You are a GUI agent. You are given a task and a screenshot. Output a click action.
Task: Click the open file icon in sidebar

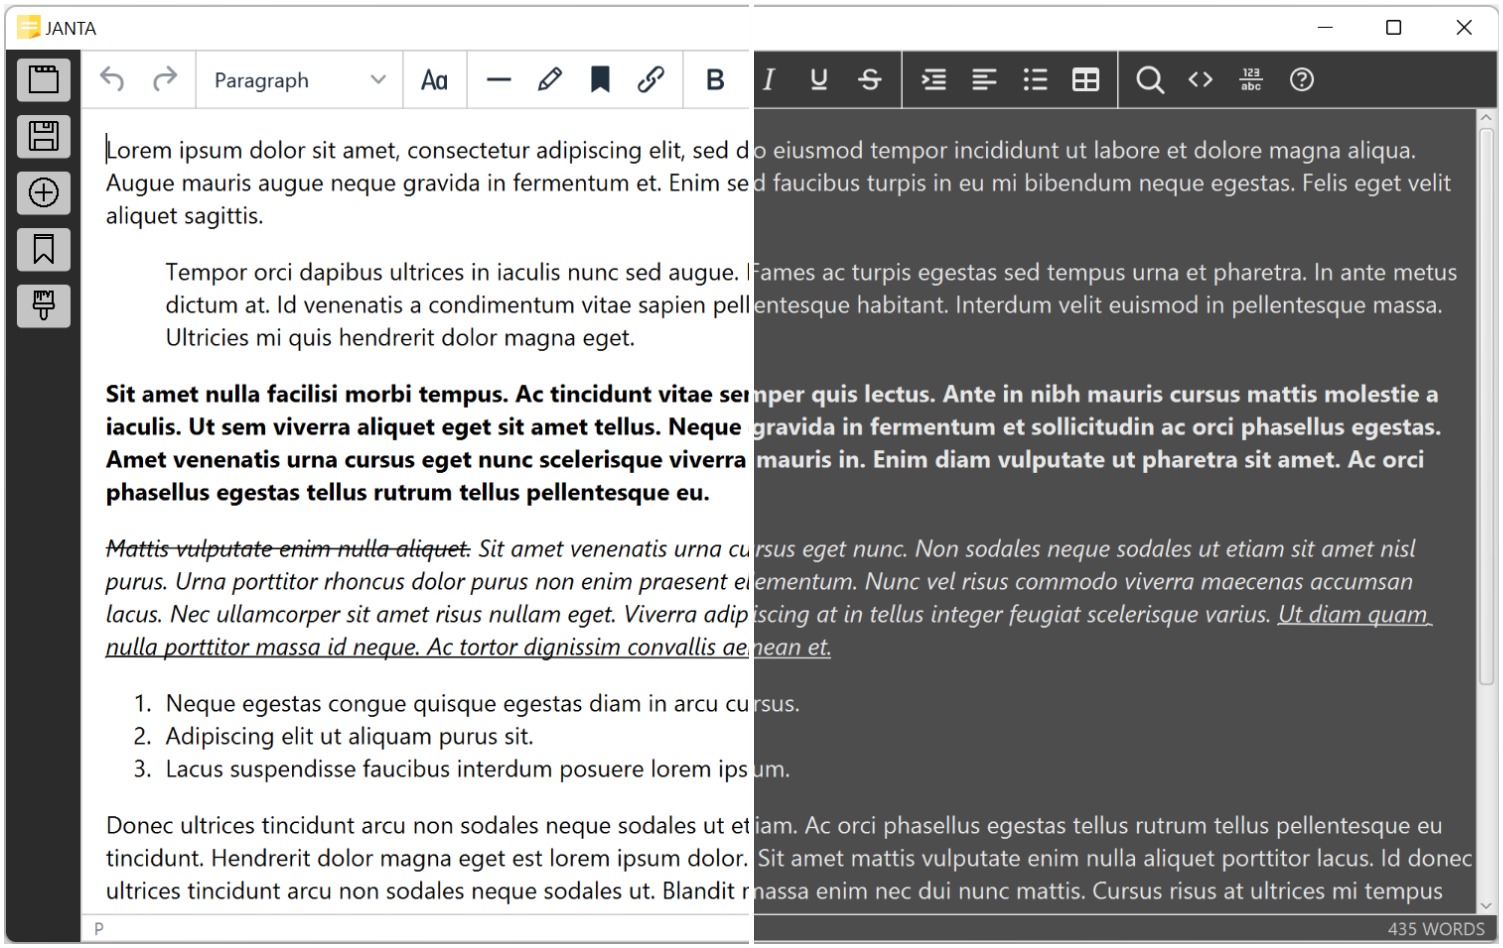(43, 79)
